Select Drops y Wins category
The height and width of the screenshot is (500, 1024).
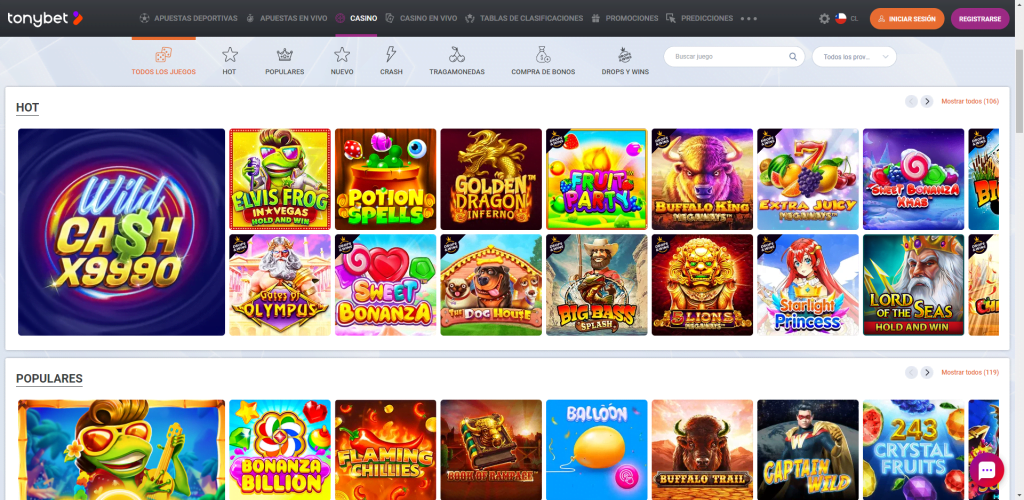(625, 61)
